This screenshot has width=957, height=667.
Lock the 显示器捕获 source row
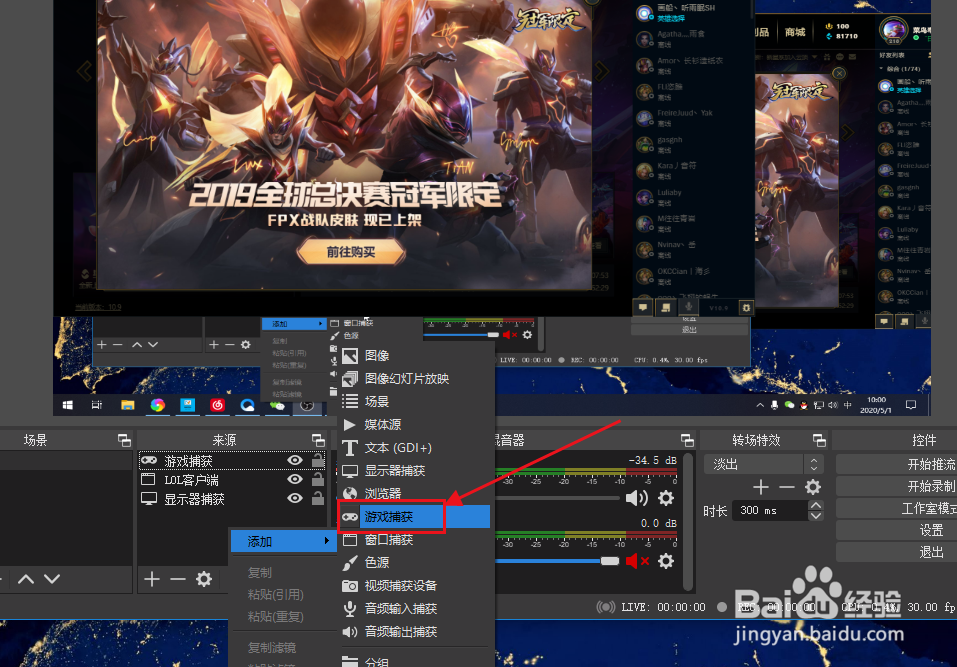point(318,498)
